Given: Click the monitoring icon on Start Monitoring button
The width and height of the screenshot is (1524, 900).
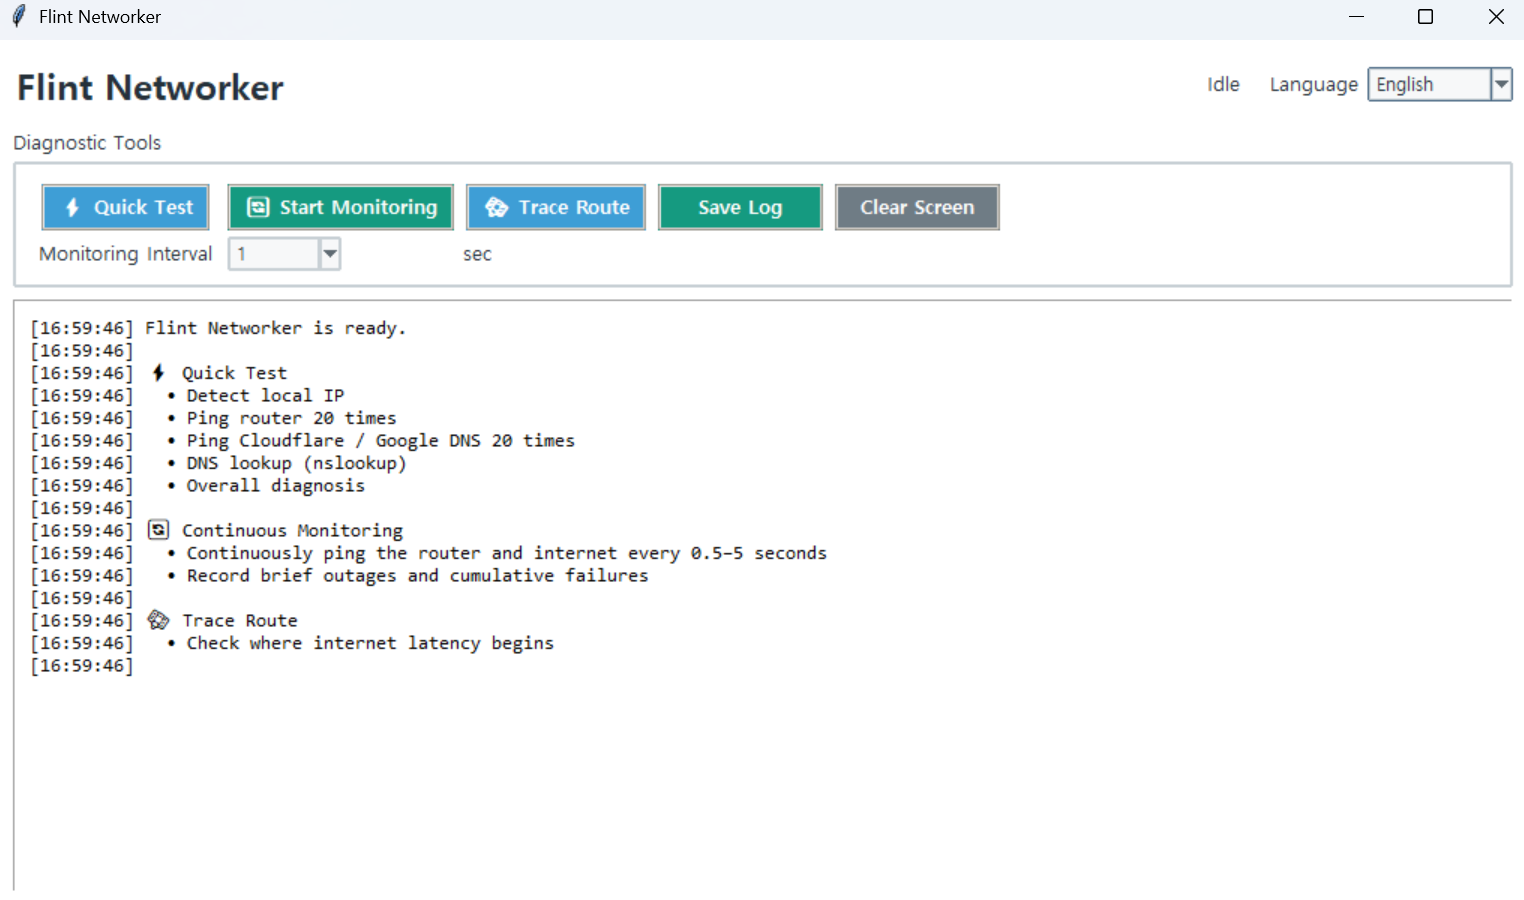Looking at the screenshot, I should (258, 207).
